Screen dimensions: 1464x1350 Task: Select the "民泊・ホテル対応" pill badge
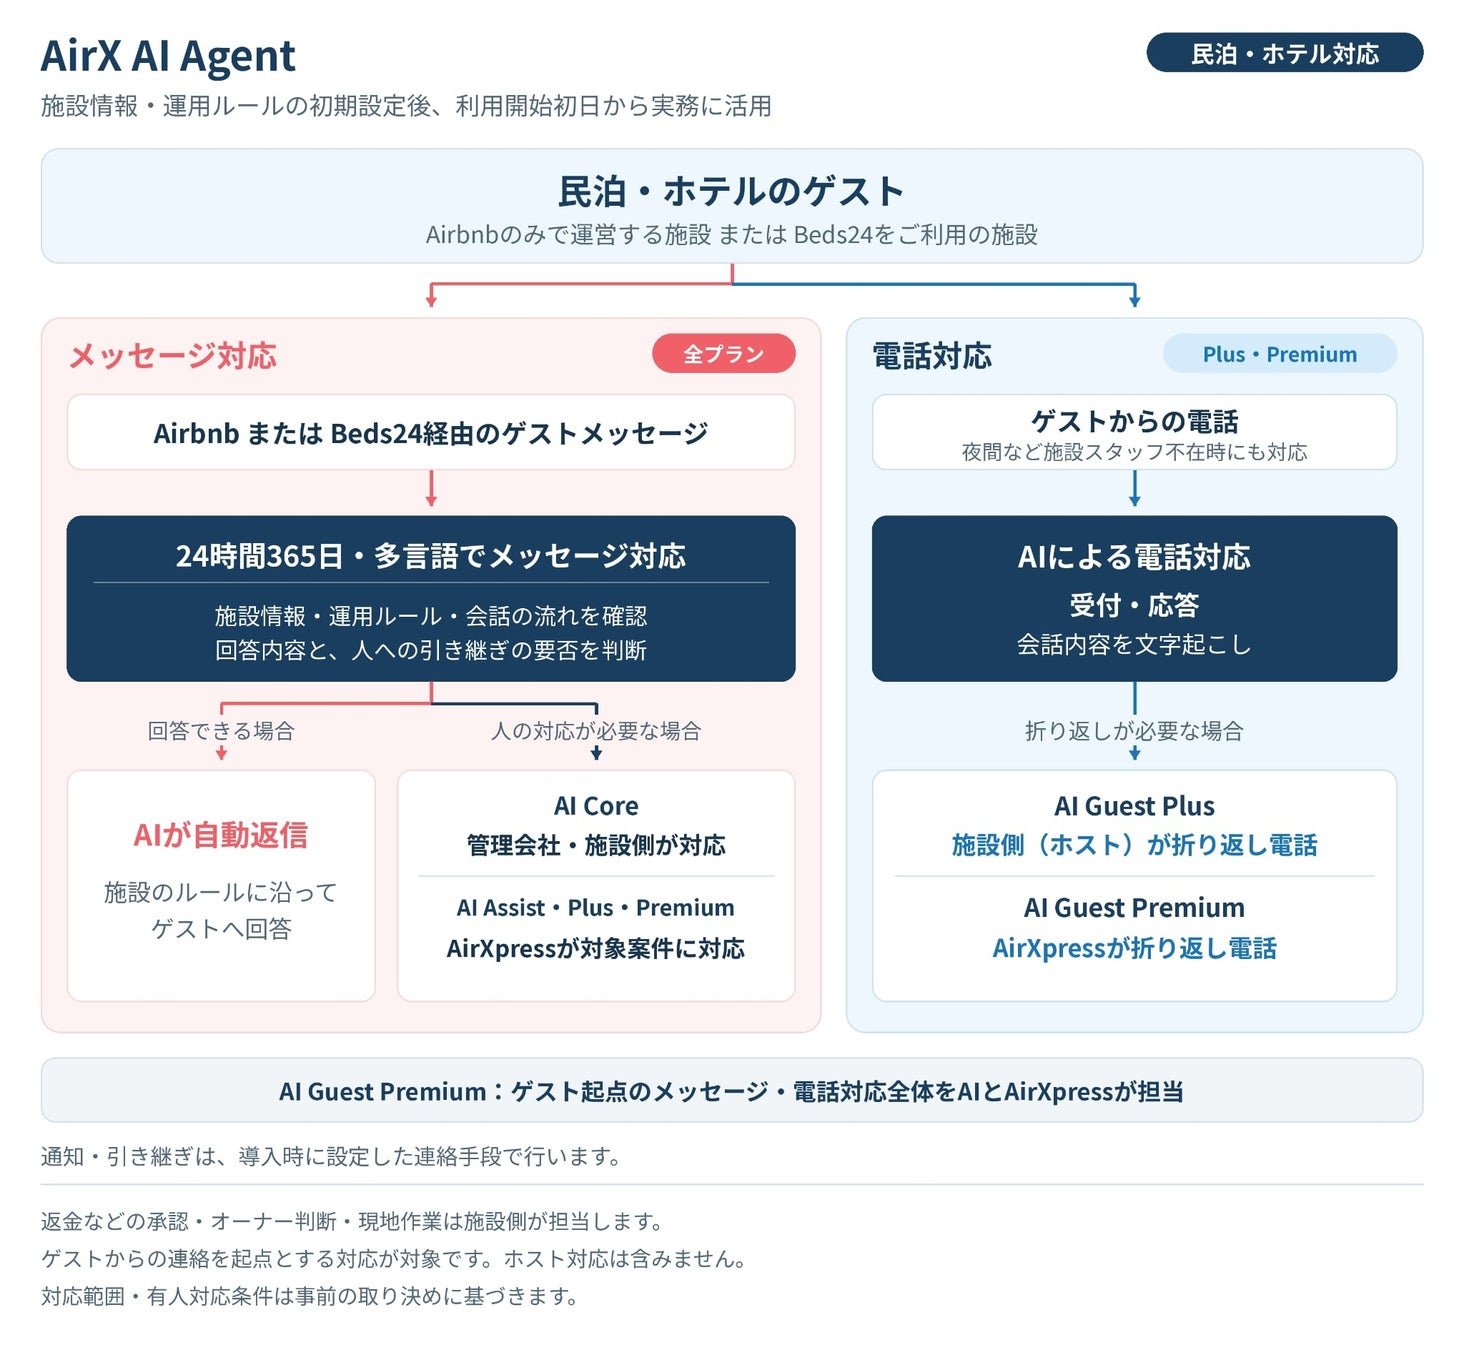(x=1284, y=53)
